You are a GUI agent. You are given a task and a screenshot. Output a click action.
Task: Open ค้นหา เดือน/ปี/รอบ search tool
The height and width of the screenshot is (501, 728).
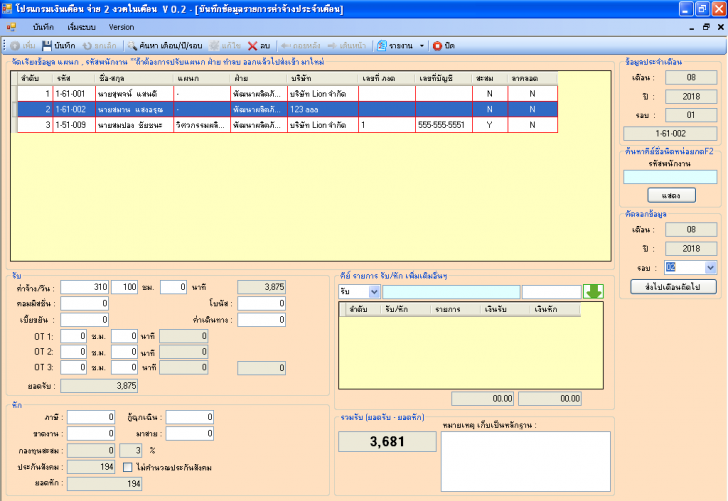click(165, 46)
